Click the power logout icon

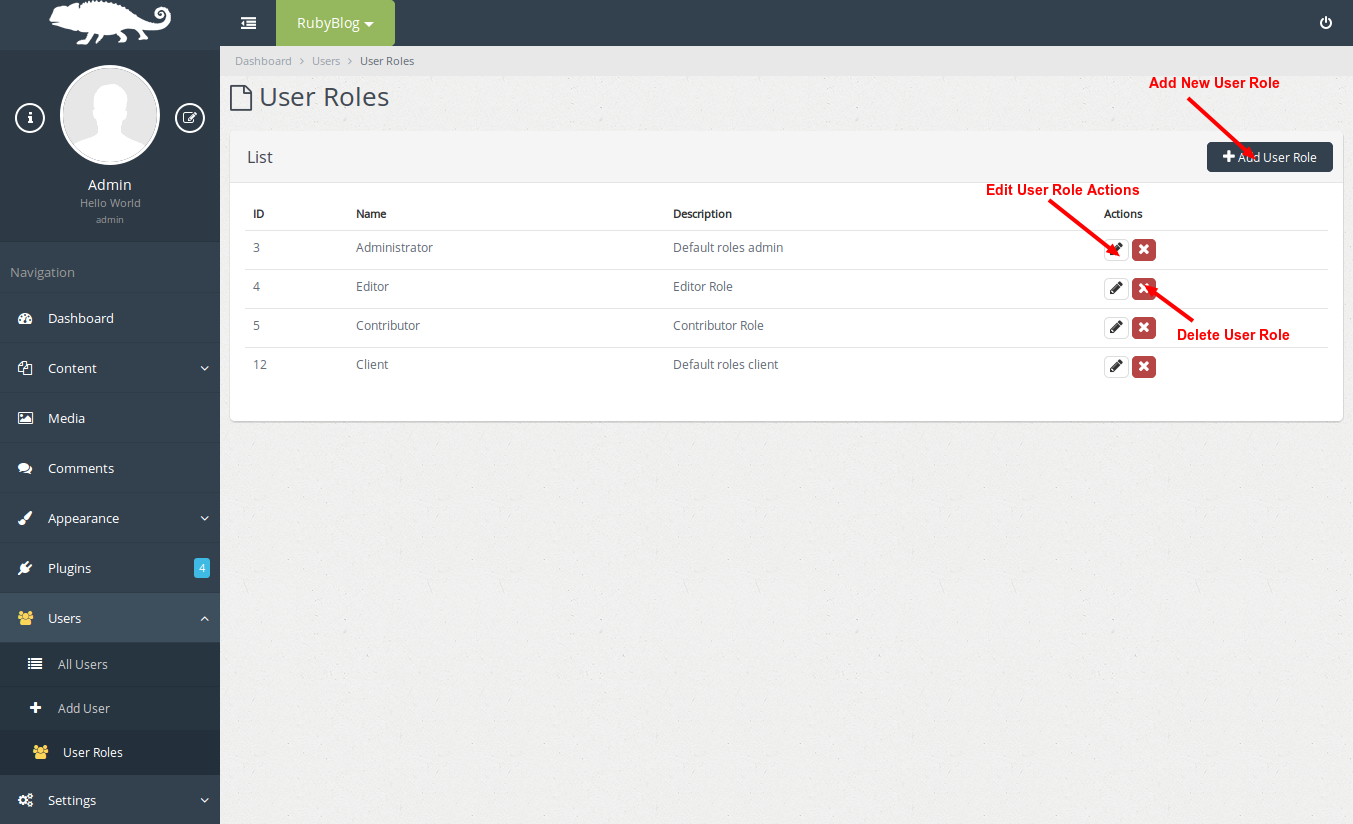[x=1326, y=23]
